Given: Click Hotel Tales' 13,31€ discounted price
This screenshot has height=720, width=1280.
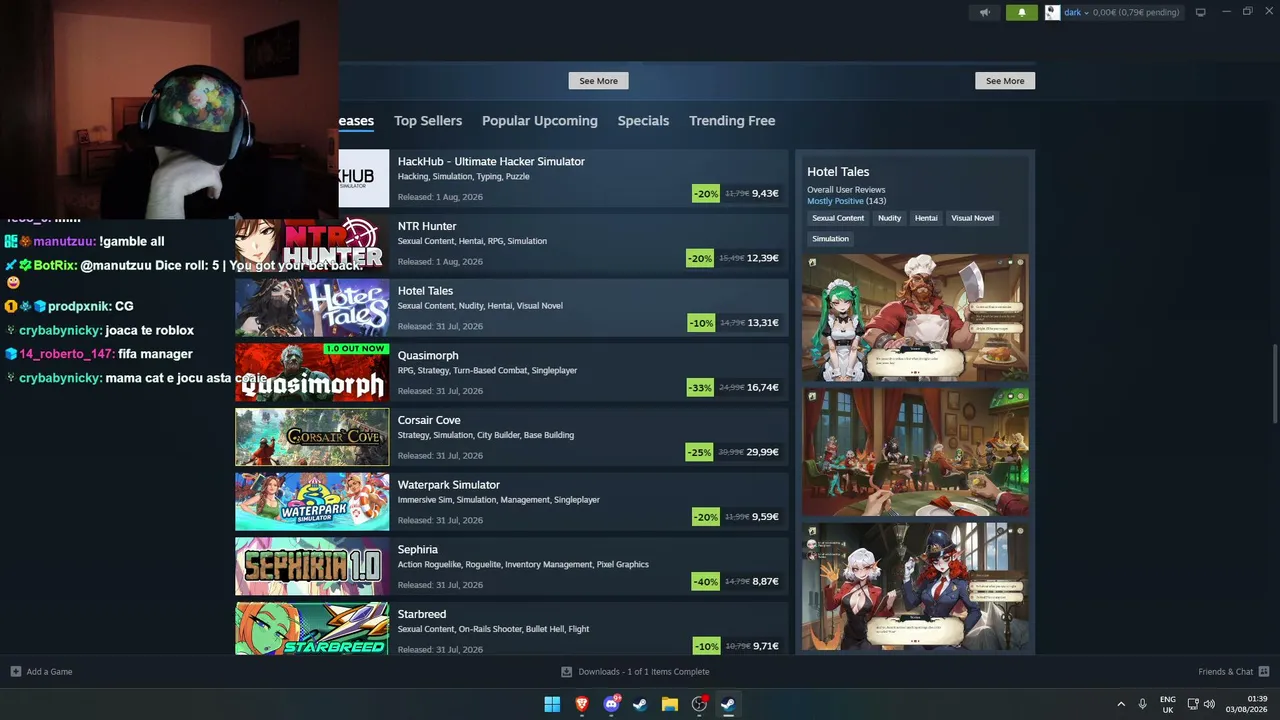Looking at the screenshot, I should 763,323.
